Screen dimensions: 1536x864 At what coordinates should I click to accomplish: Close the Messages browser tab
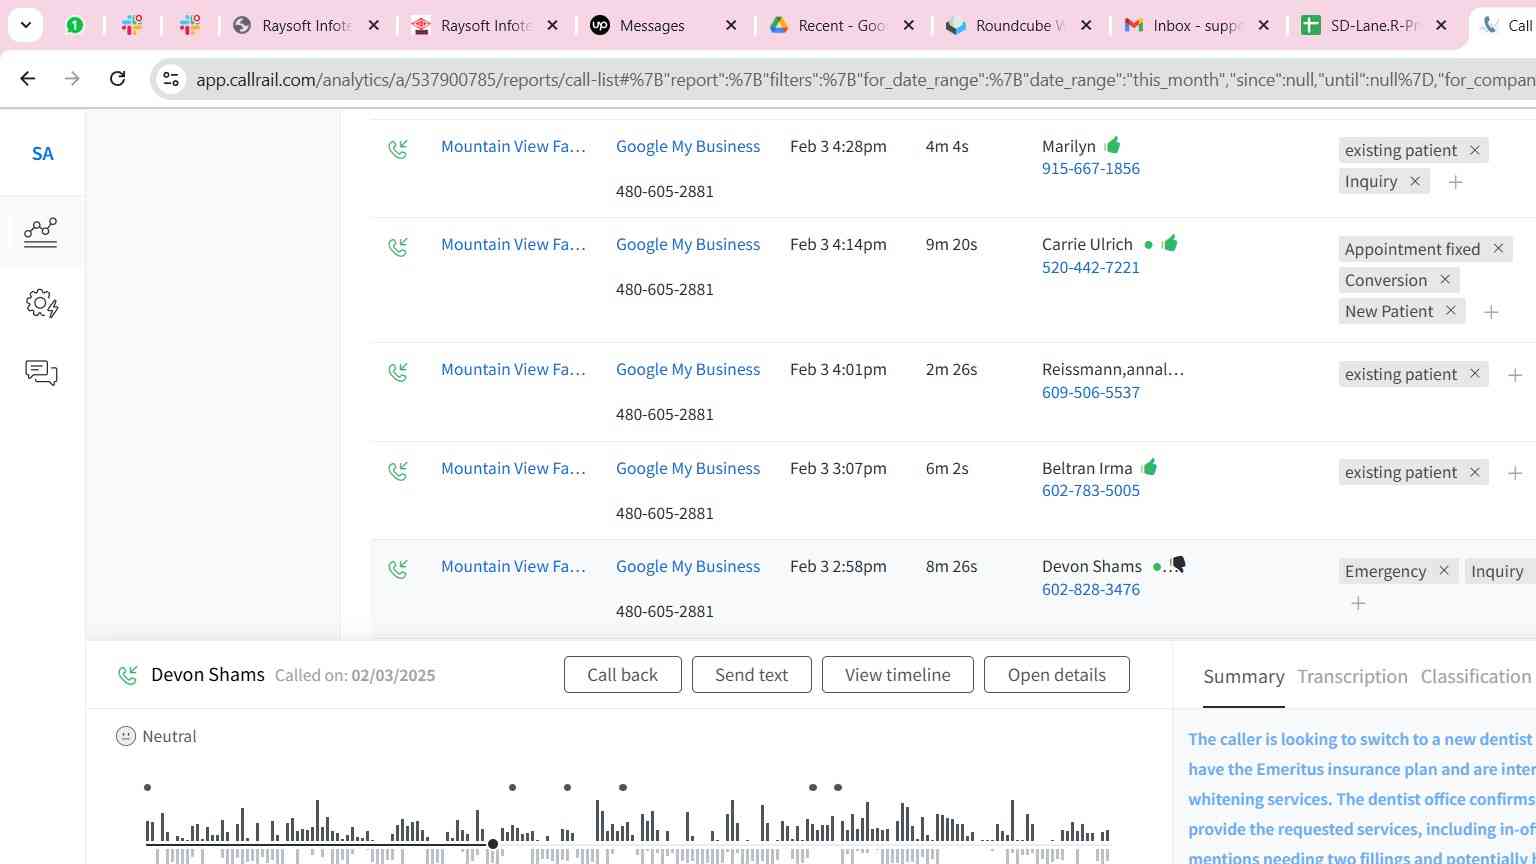(731, 25)
